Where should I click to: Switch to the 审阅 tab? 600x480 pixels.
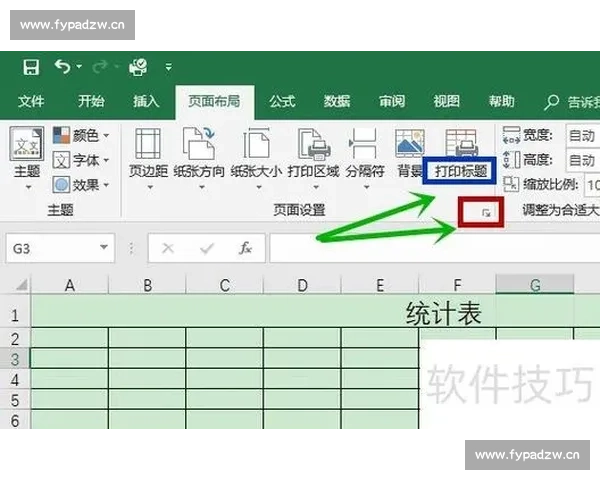pyautogui.click(x=392, y=101)
